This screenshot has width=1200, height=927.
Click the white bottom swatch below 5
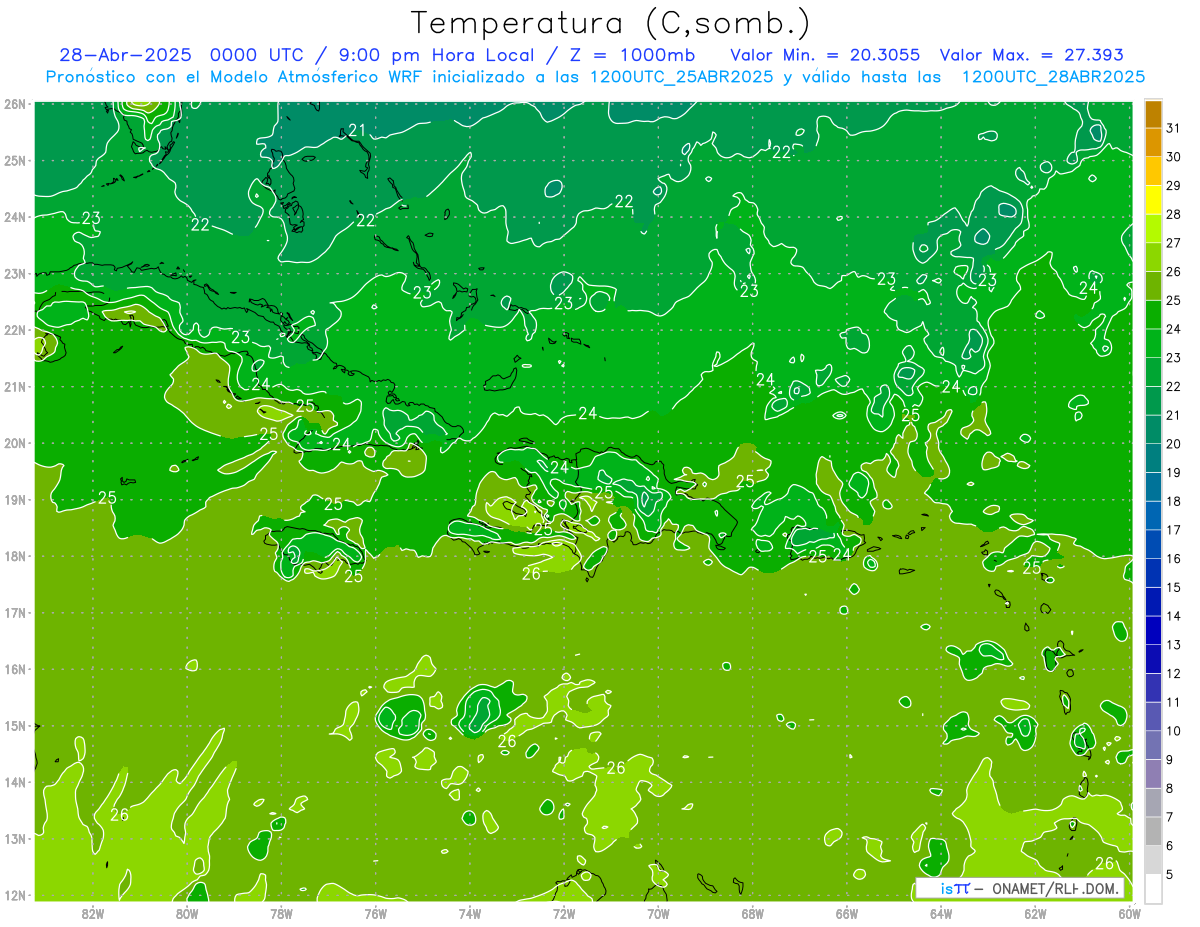[x=1153, y=888]
